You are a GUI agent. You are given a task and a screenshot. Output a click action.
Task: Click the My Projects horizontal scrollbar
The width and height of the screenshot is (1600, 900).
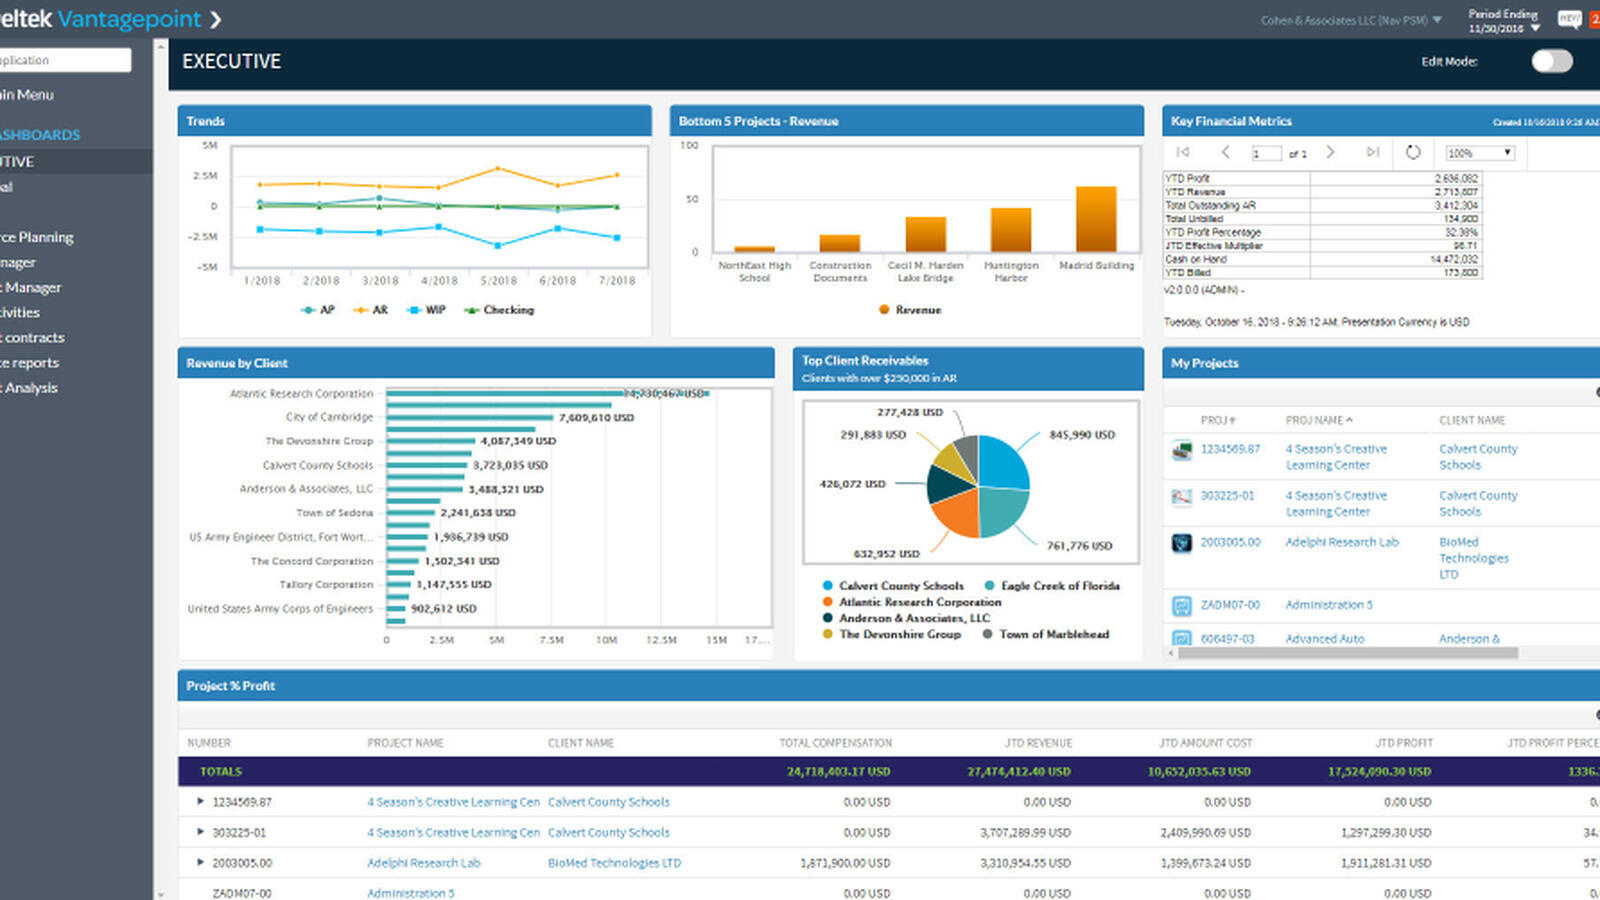[x=1347, y=653]
